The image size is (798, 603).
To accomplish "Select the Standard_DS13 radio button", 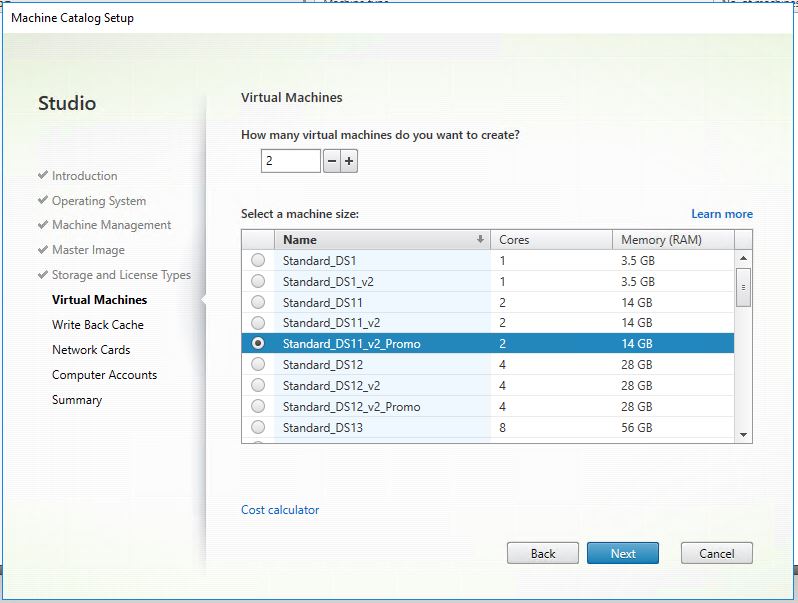I will (x=258, y=428).
